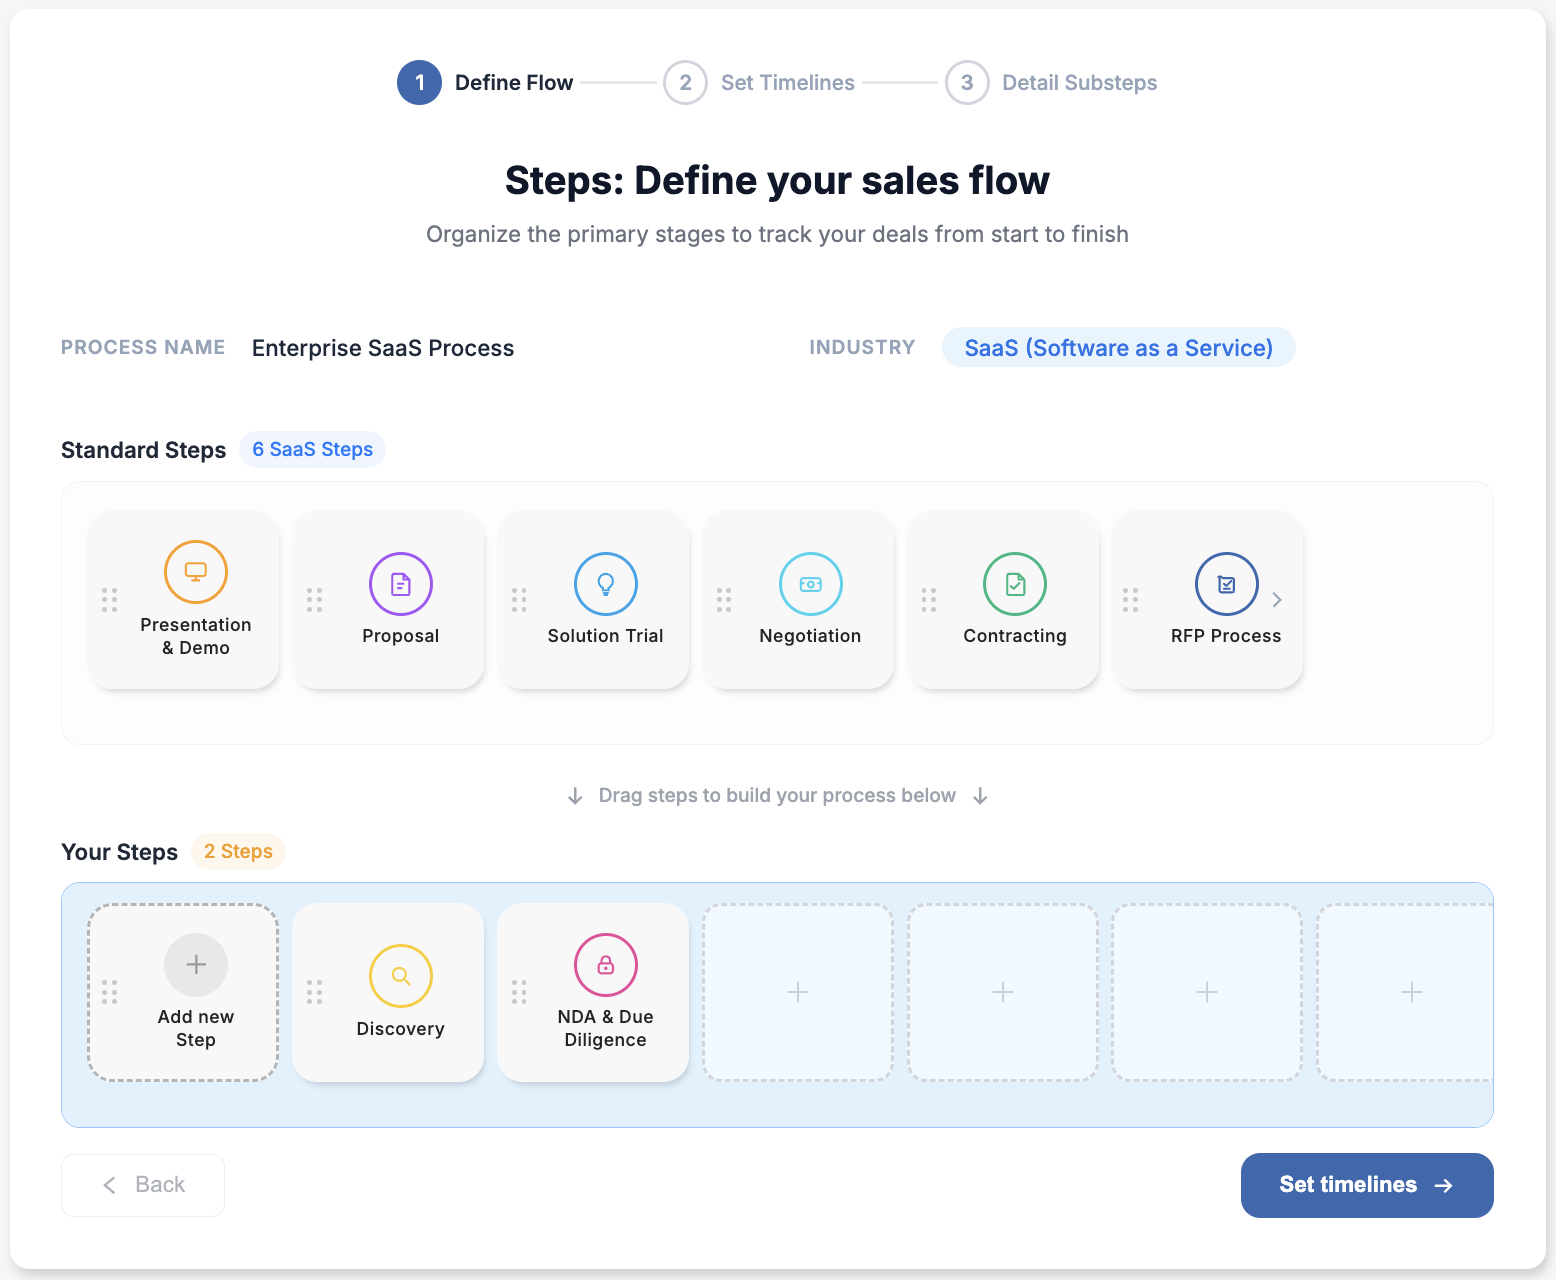Click the Set timelines button
Viewport: 1556px width, 1280px height.
coord(1367,1185)
